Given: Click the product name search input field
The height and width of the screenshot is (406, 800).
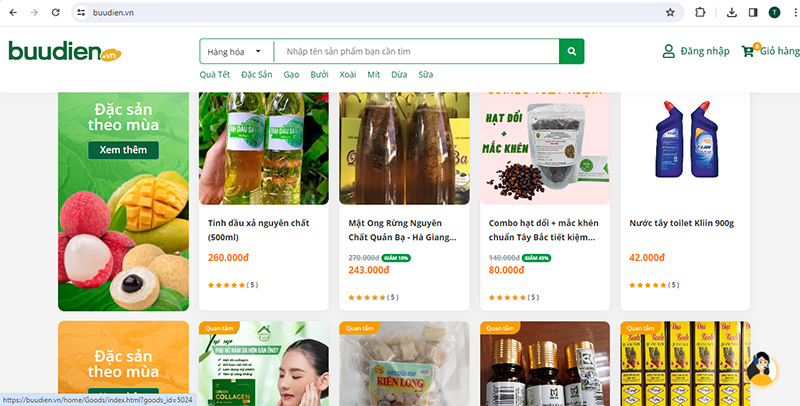Looking at the screenshot, I should point(417,51).
